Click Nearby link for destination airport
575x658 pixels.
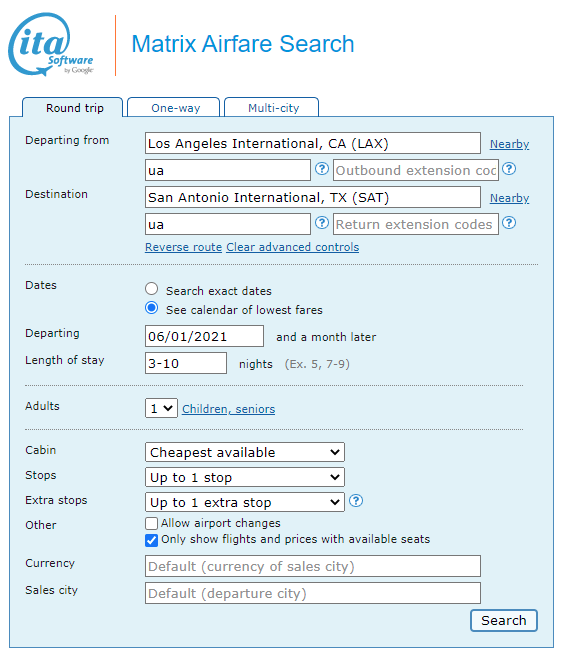[509, 198]
